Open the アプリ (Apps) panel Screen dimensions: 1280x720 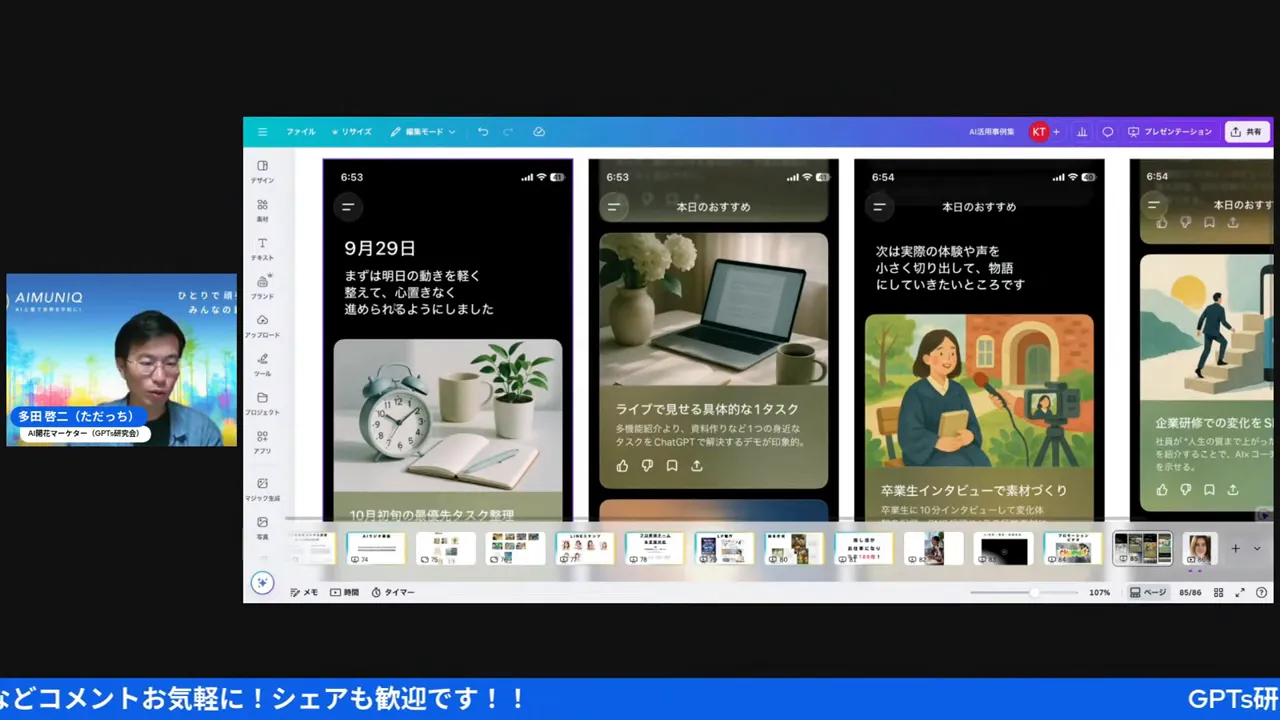pyautogui.click(x=262, y=442)
